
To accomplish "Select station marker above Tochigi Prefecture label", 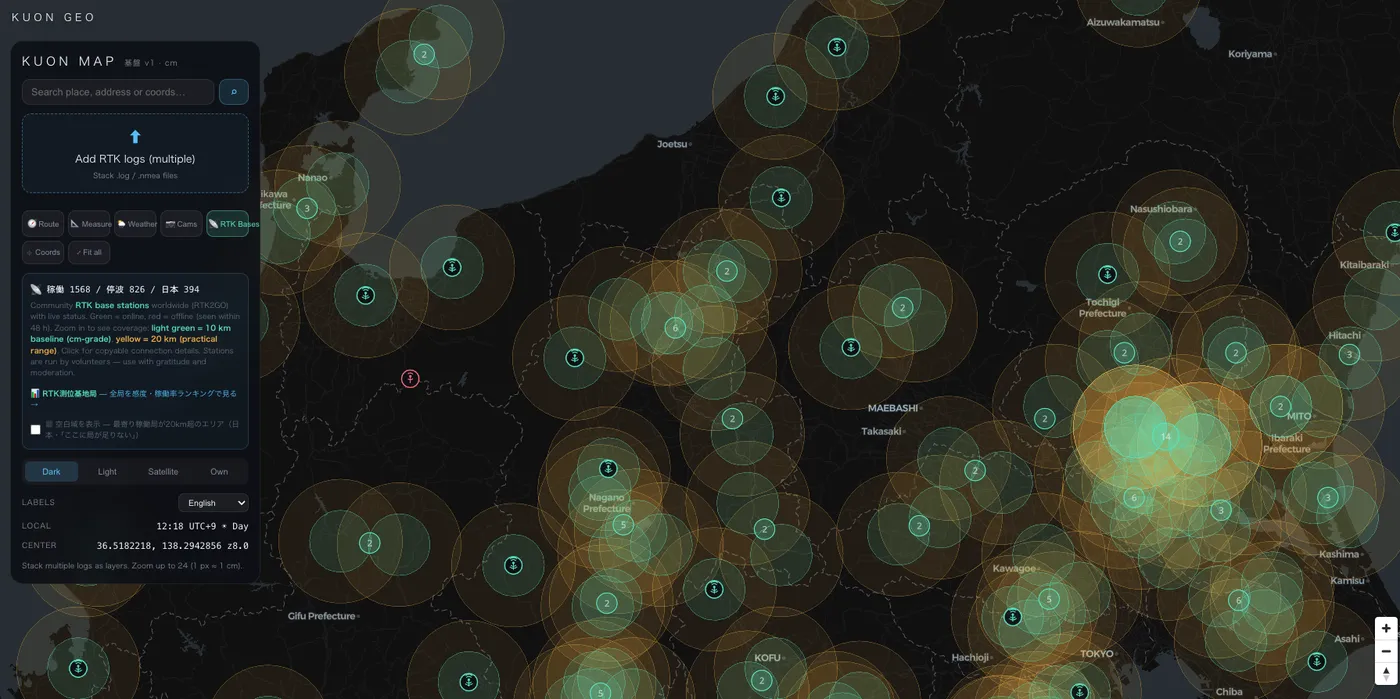I will [1107, 275].
